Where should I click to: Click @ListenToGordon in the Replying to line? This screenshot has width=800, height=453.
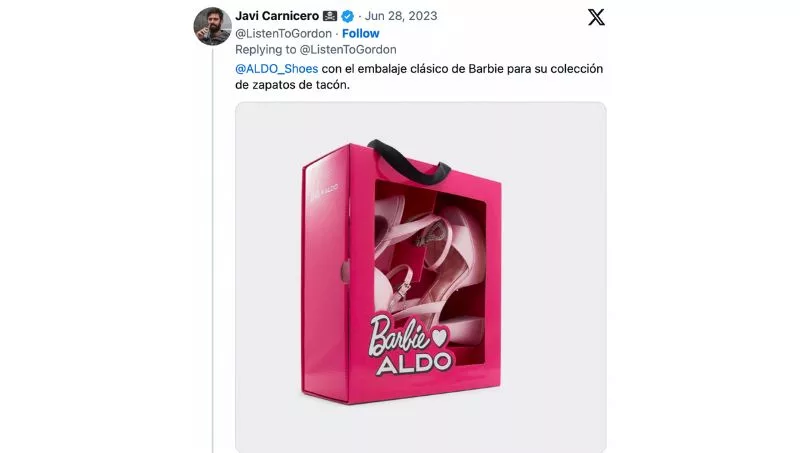pyautogui.click(x=348, y=49)
